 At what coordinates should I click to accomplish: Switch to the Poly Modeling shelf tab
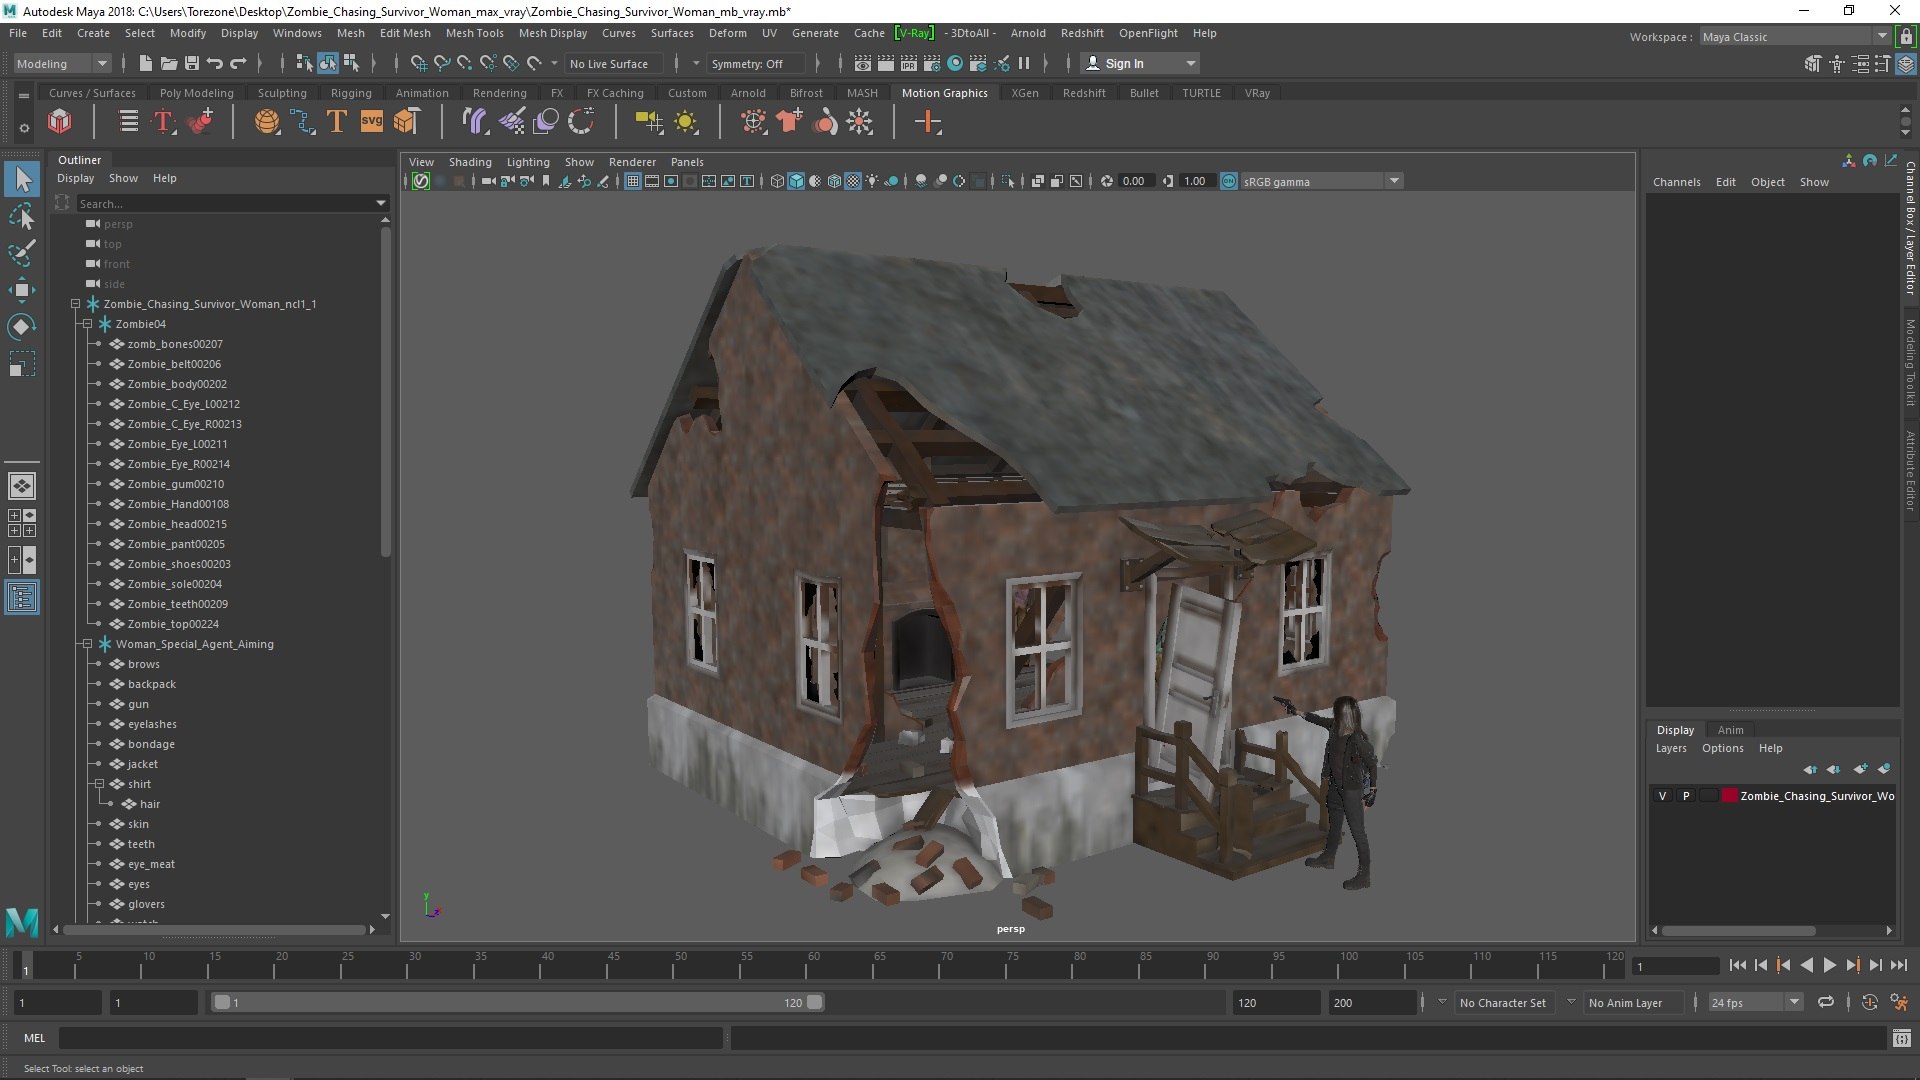click(196, 93)
